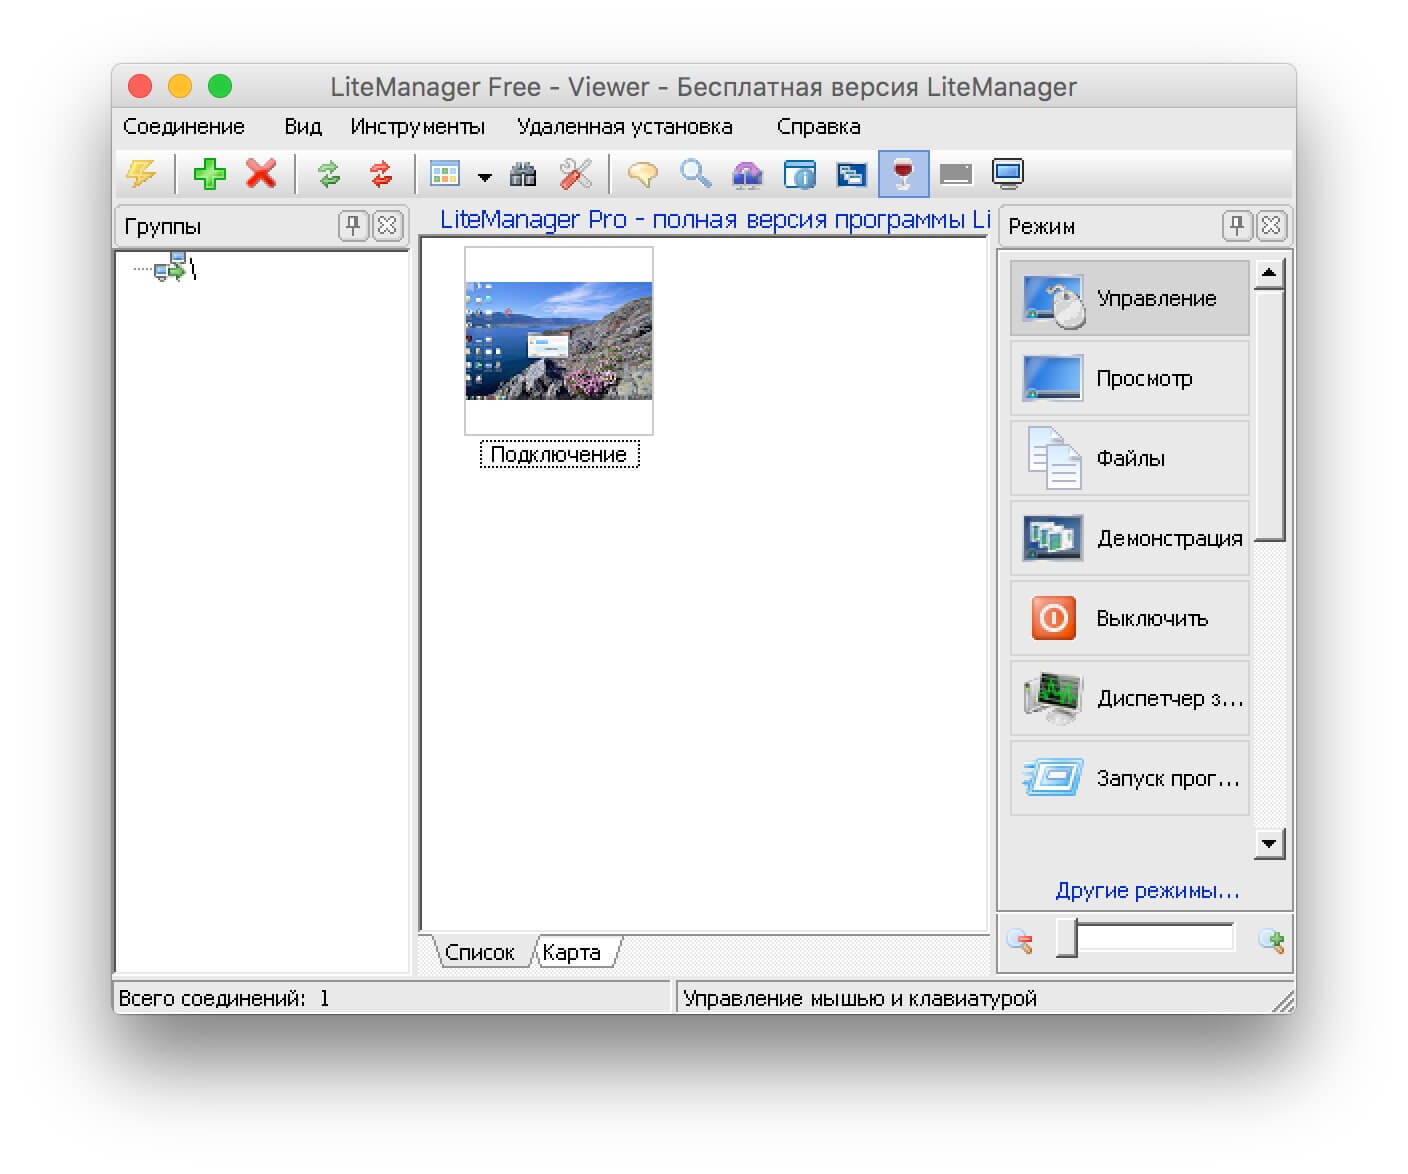The height and width of the screenshot is (1174, 1408).
Task: Switch to the Карта tab
Action: click(x=572, y=953)
